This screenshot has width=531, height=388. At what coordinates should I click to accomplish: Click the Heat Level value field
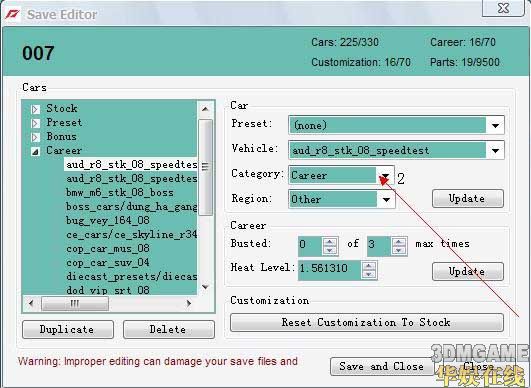coord(330,270)
